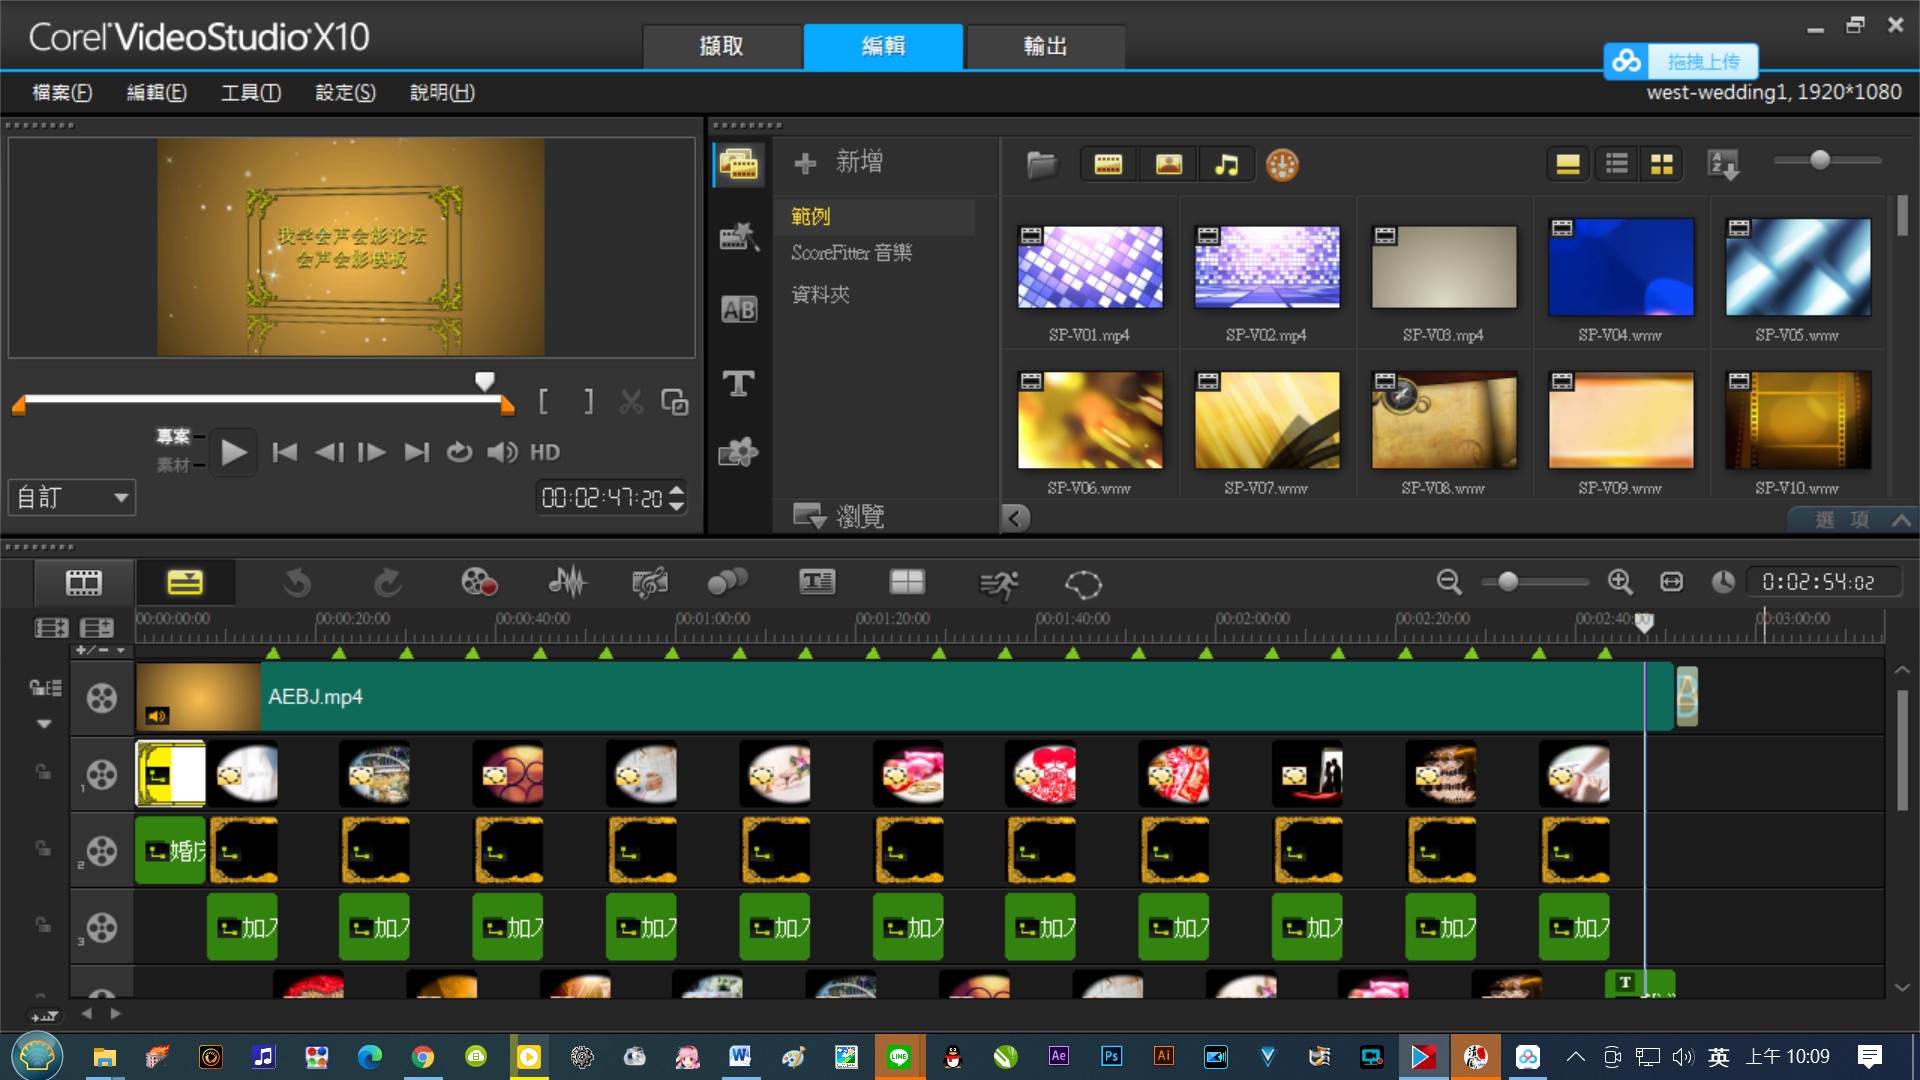Open the Subtitle Editor

click(x=817, y=582)
